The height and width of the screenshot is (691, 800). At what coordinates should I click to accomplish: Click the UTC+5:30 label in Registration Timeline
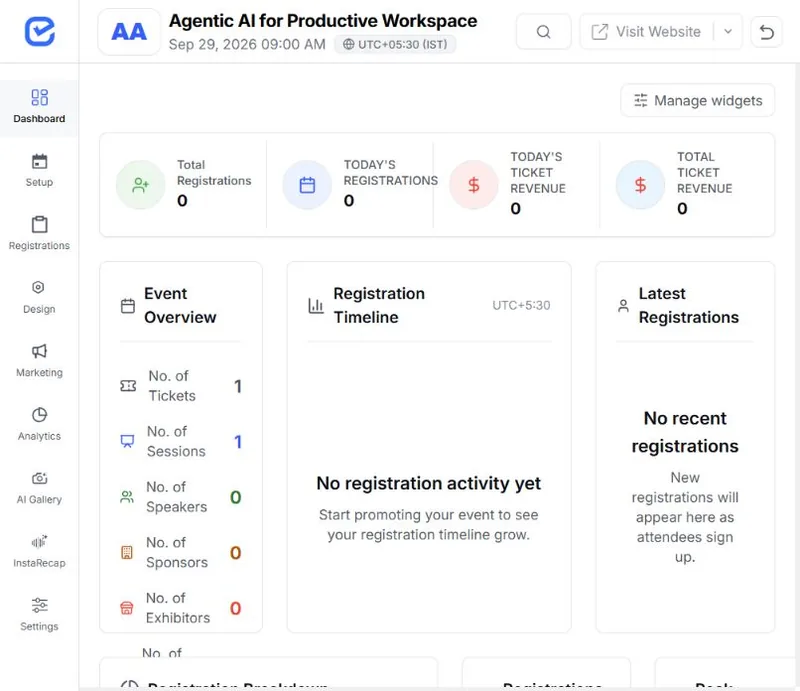click(x=521, y=305)
